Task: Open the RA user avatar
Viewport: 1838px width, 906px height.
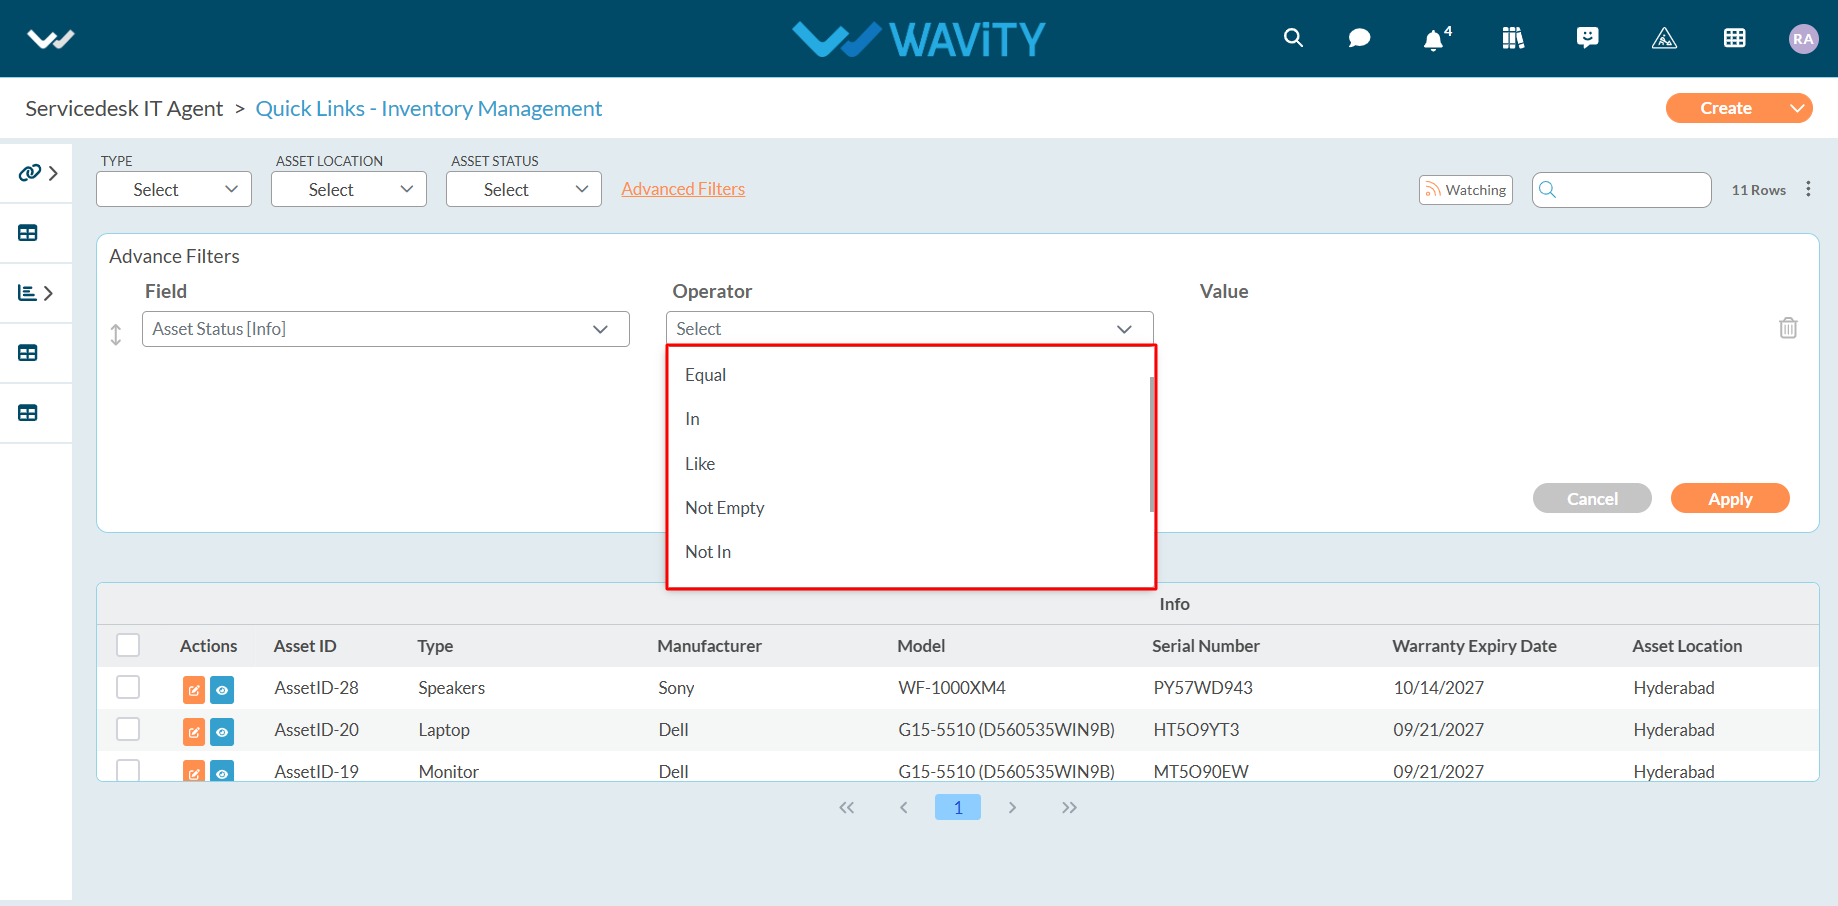Action: coord(1803,39)
